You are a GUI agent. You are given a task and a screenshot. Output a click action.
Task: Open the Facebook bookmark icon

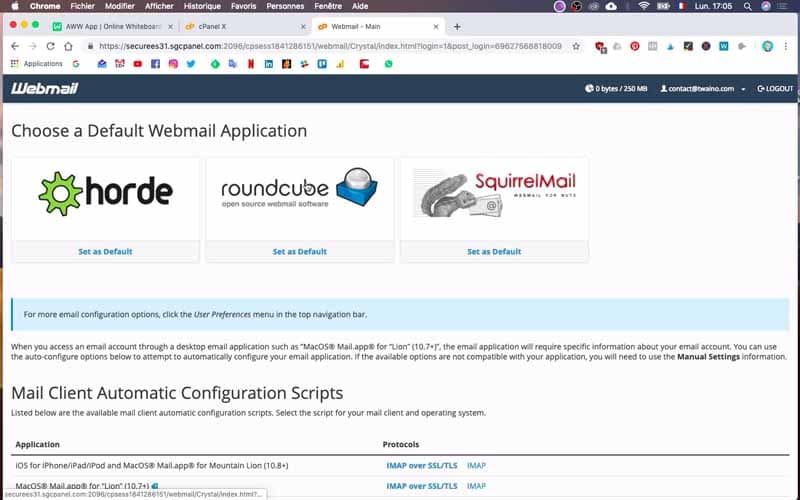click(x=156, y=64)
